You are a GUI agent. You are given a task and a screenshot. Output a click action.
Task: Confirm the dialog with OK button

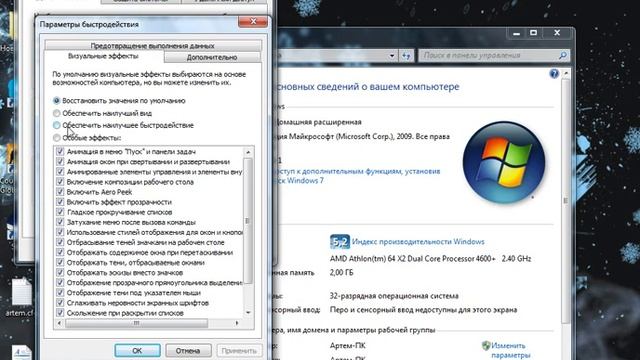click(x=137, y=350)
